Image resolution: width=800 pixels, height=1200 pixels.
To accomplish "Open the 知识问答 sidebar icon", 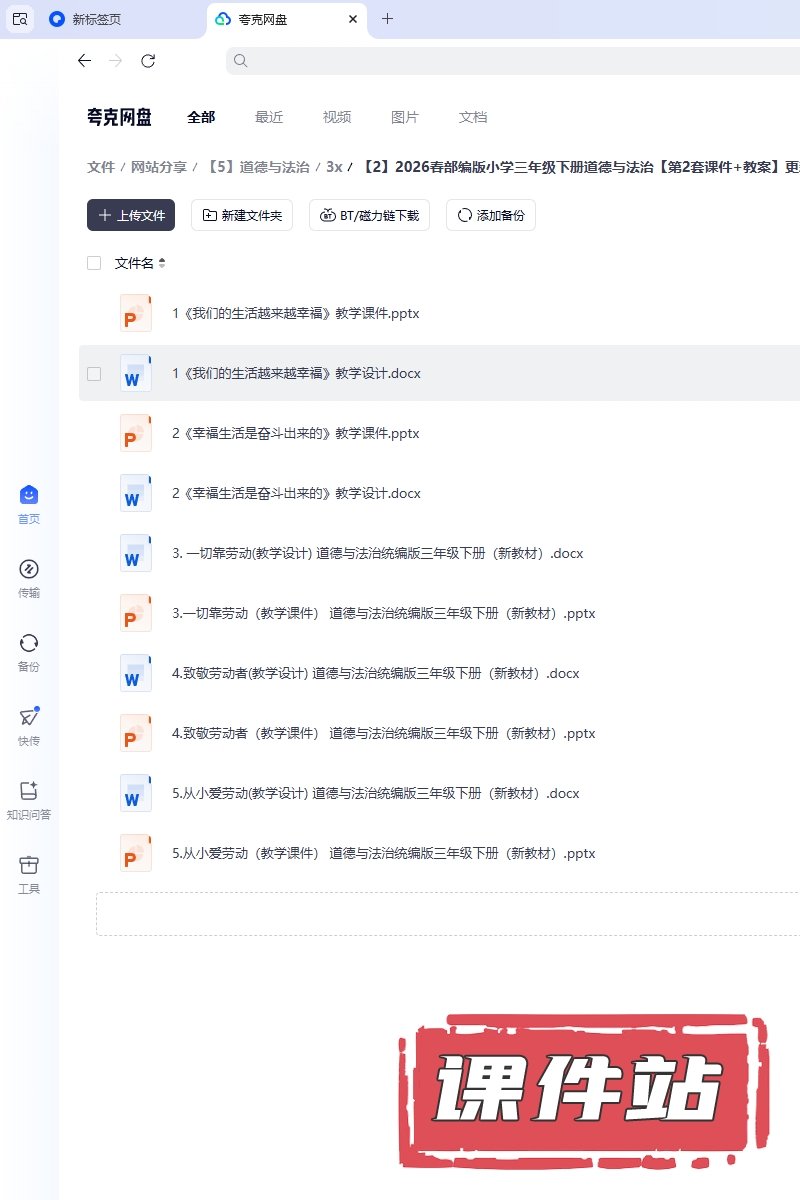I will pos(29,792).
